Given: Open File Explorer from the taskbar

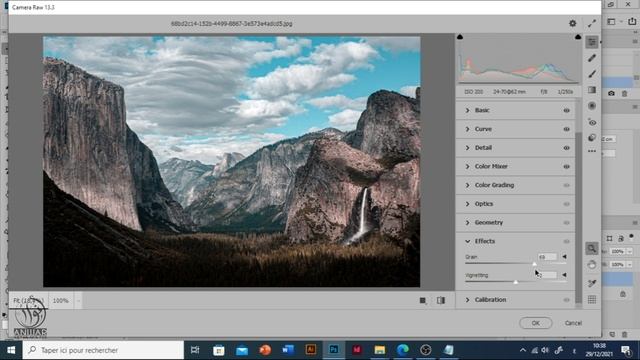Looking at the screenshot, I should coord(380,350).
